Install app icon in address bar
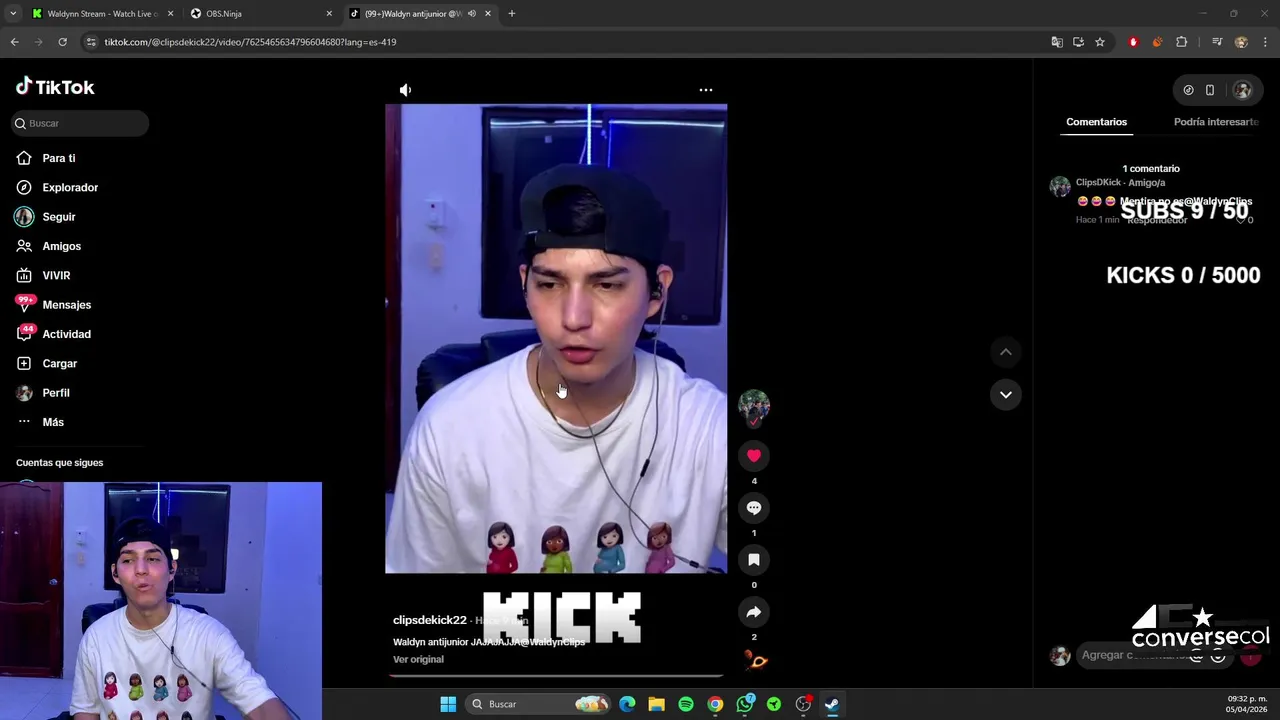1280x720 pixels. tap(1078, 42)
